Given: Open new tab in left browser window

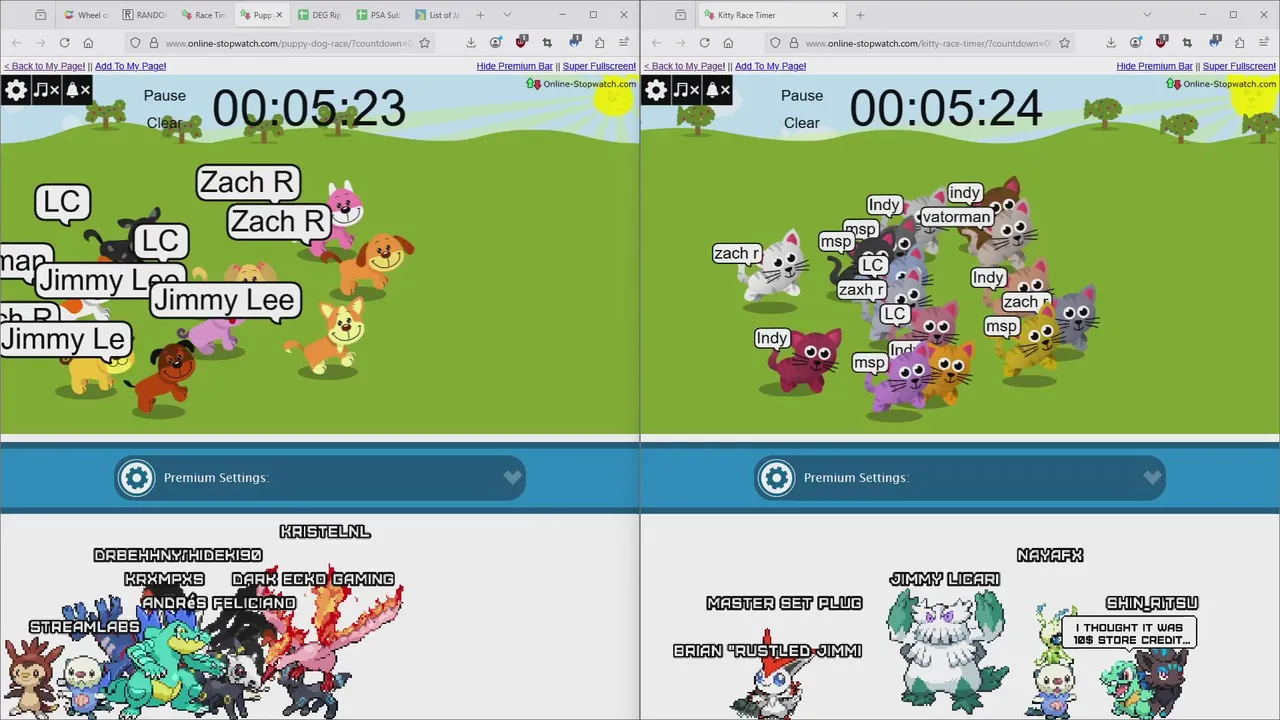Looking at the screenshot, I should [x=480, y=15].
